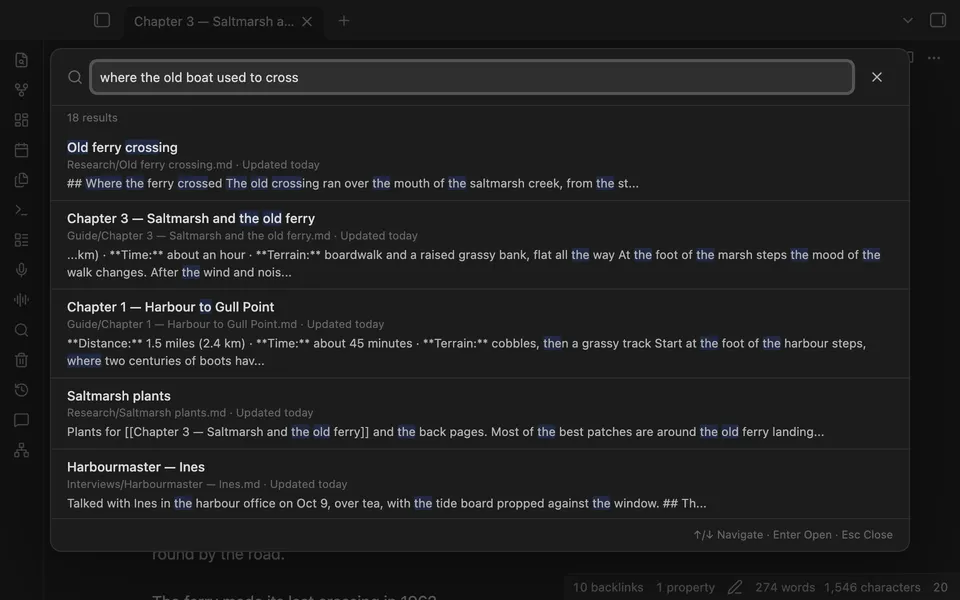Click the '274 words' status bar count
This screenshot has width=960, height=600.
(785, 587)
